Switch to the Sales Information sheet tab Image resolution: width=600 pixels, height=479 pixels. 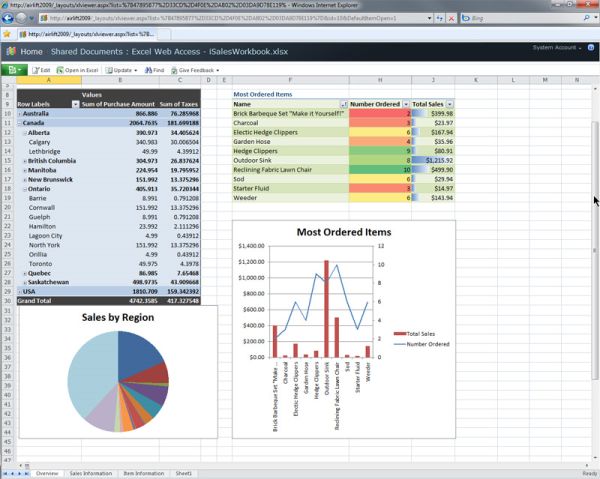coord(91,473)
